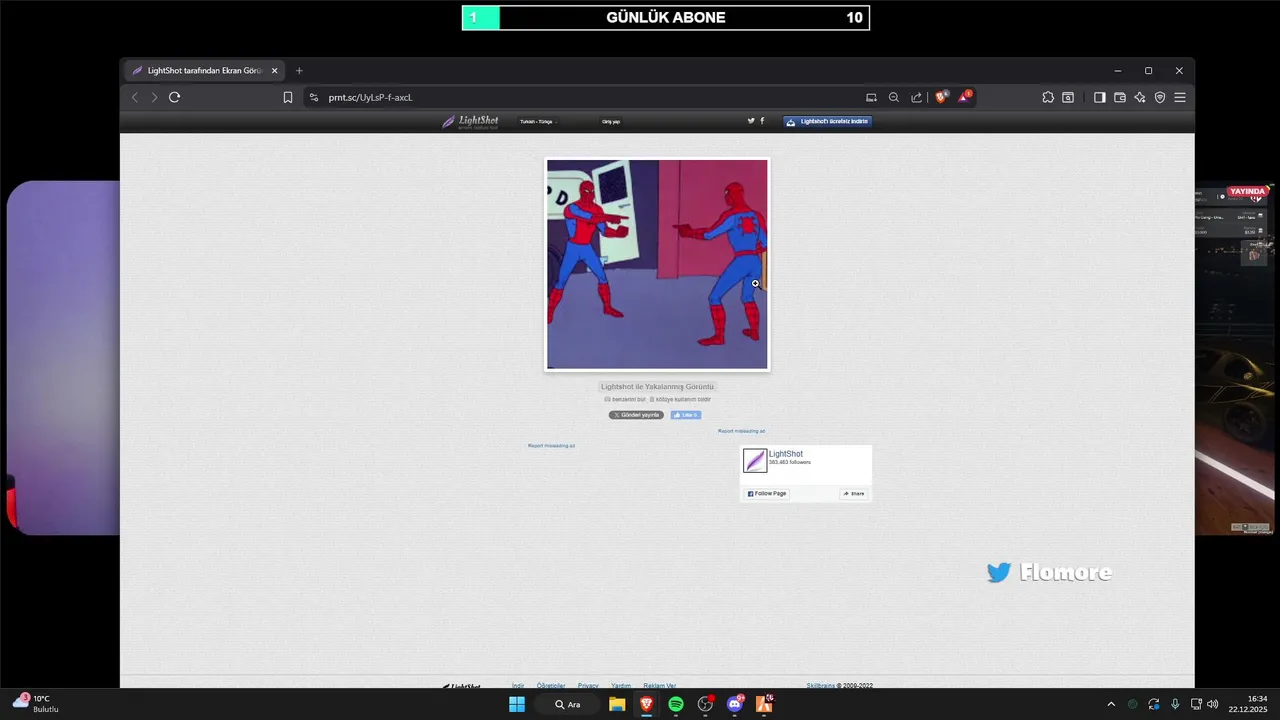
Task: Click the volume speaker icon in tray
Action: [1212, 704]
